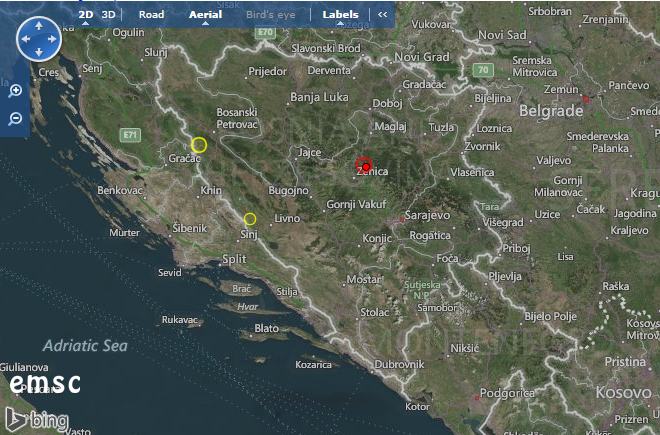Select the Bird's eye view
This screenshot has height=435, width=660.
(271, 15)
